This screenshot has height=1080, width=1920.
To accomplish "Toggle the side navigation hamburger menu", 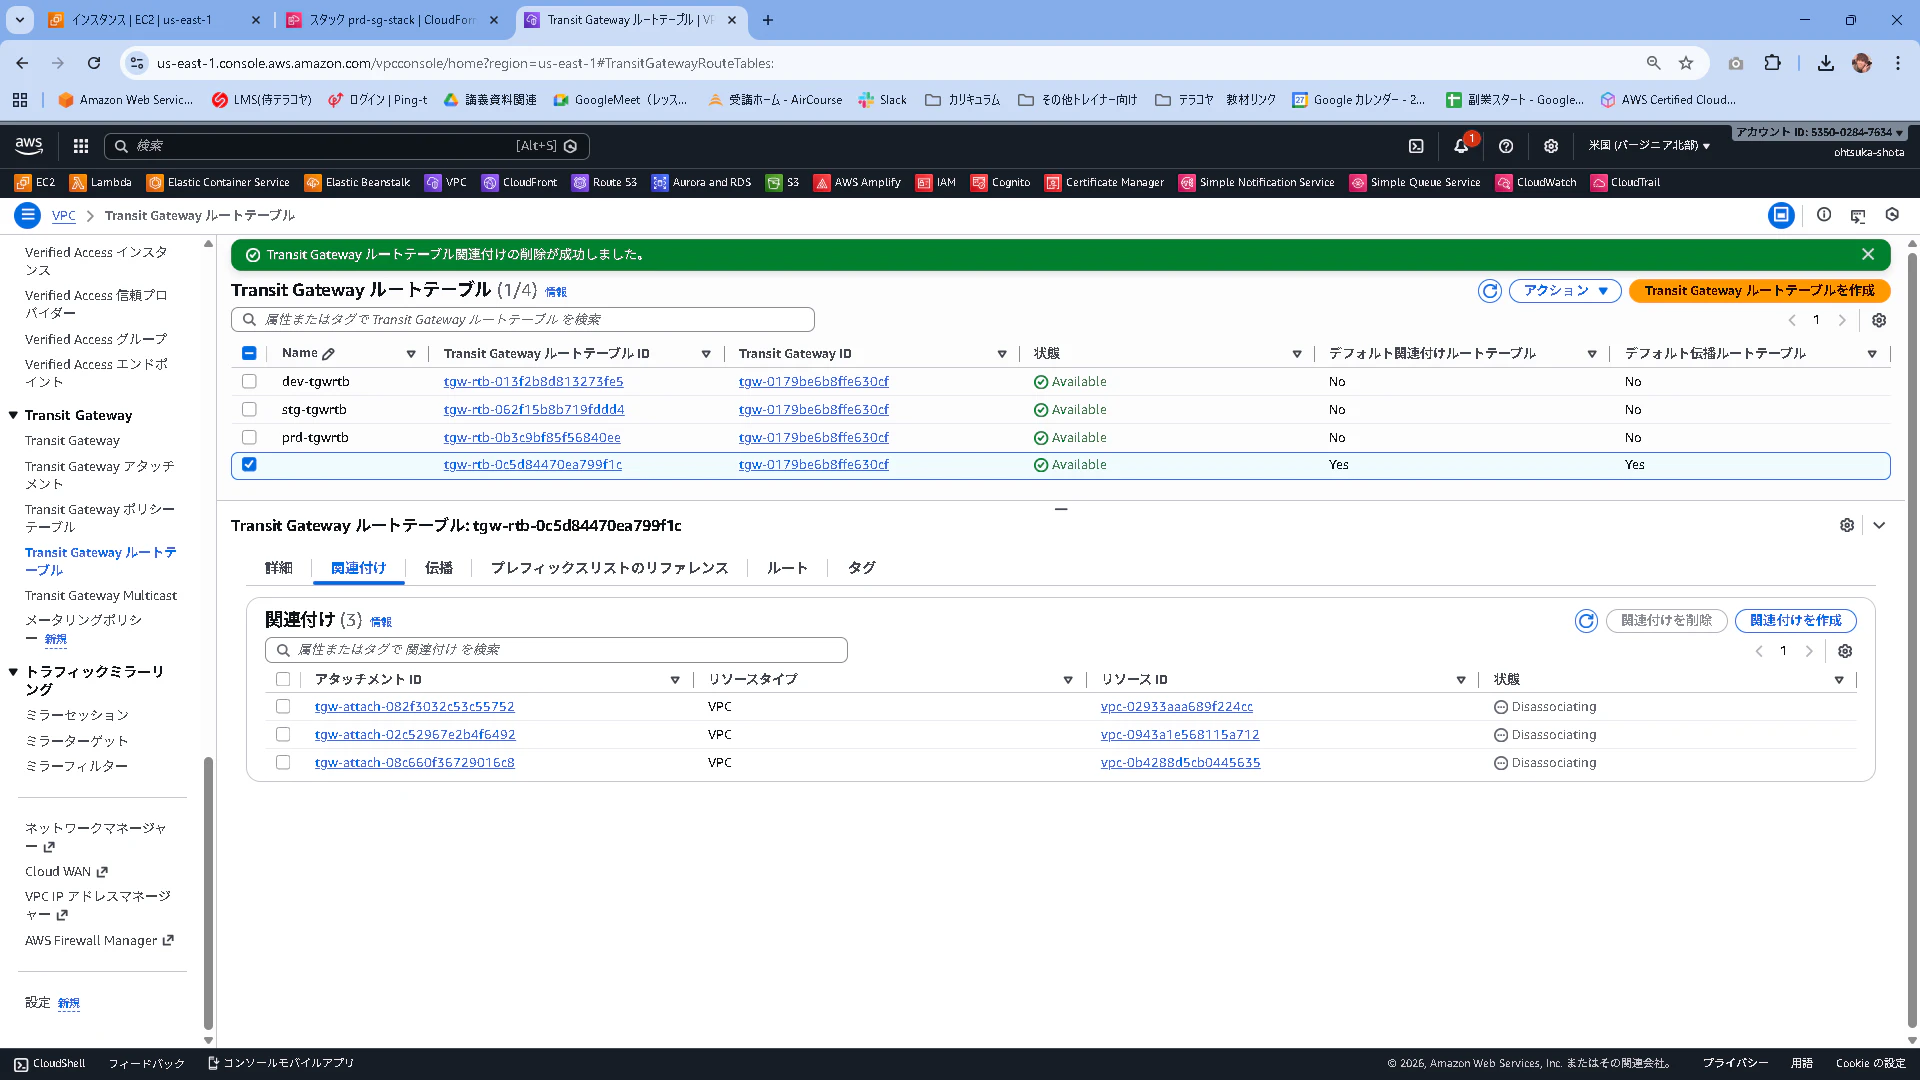I will (28, 215).
